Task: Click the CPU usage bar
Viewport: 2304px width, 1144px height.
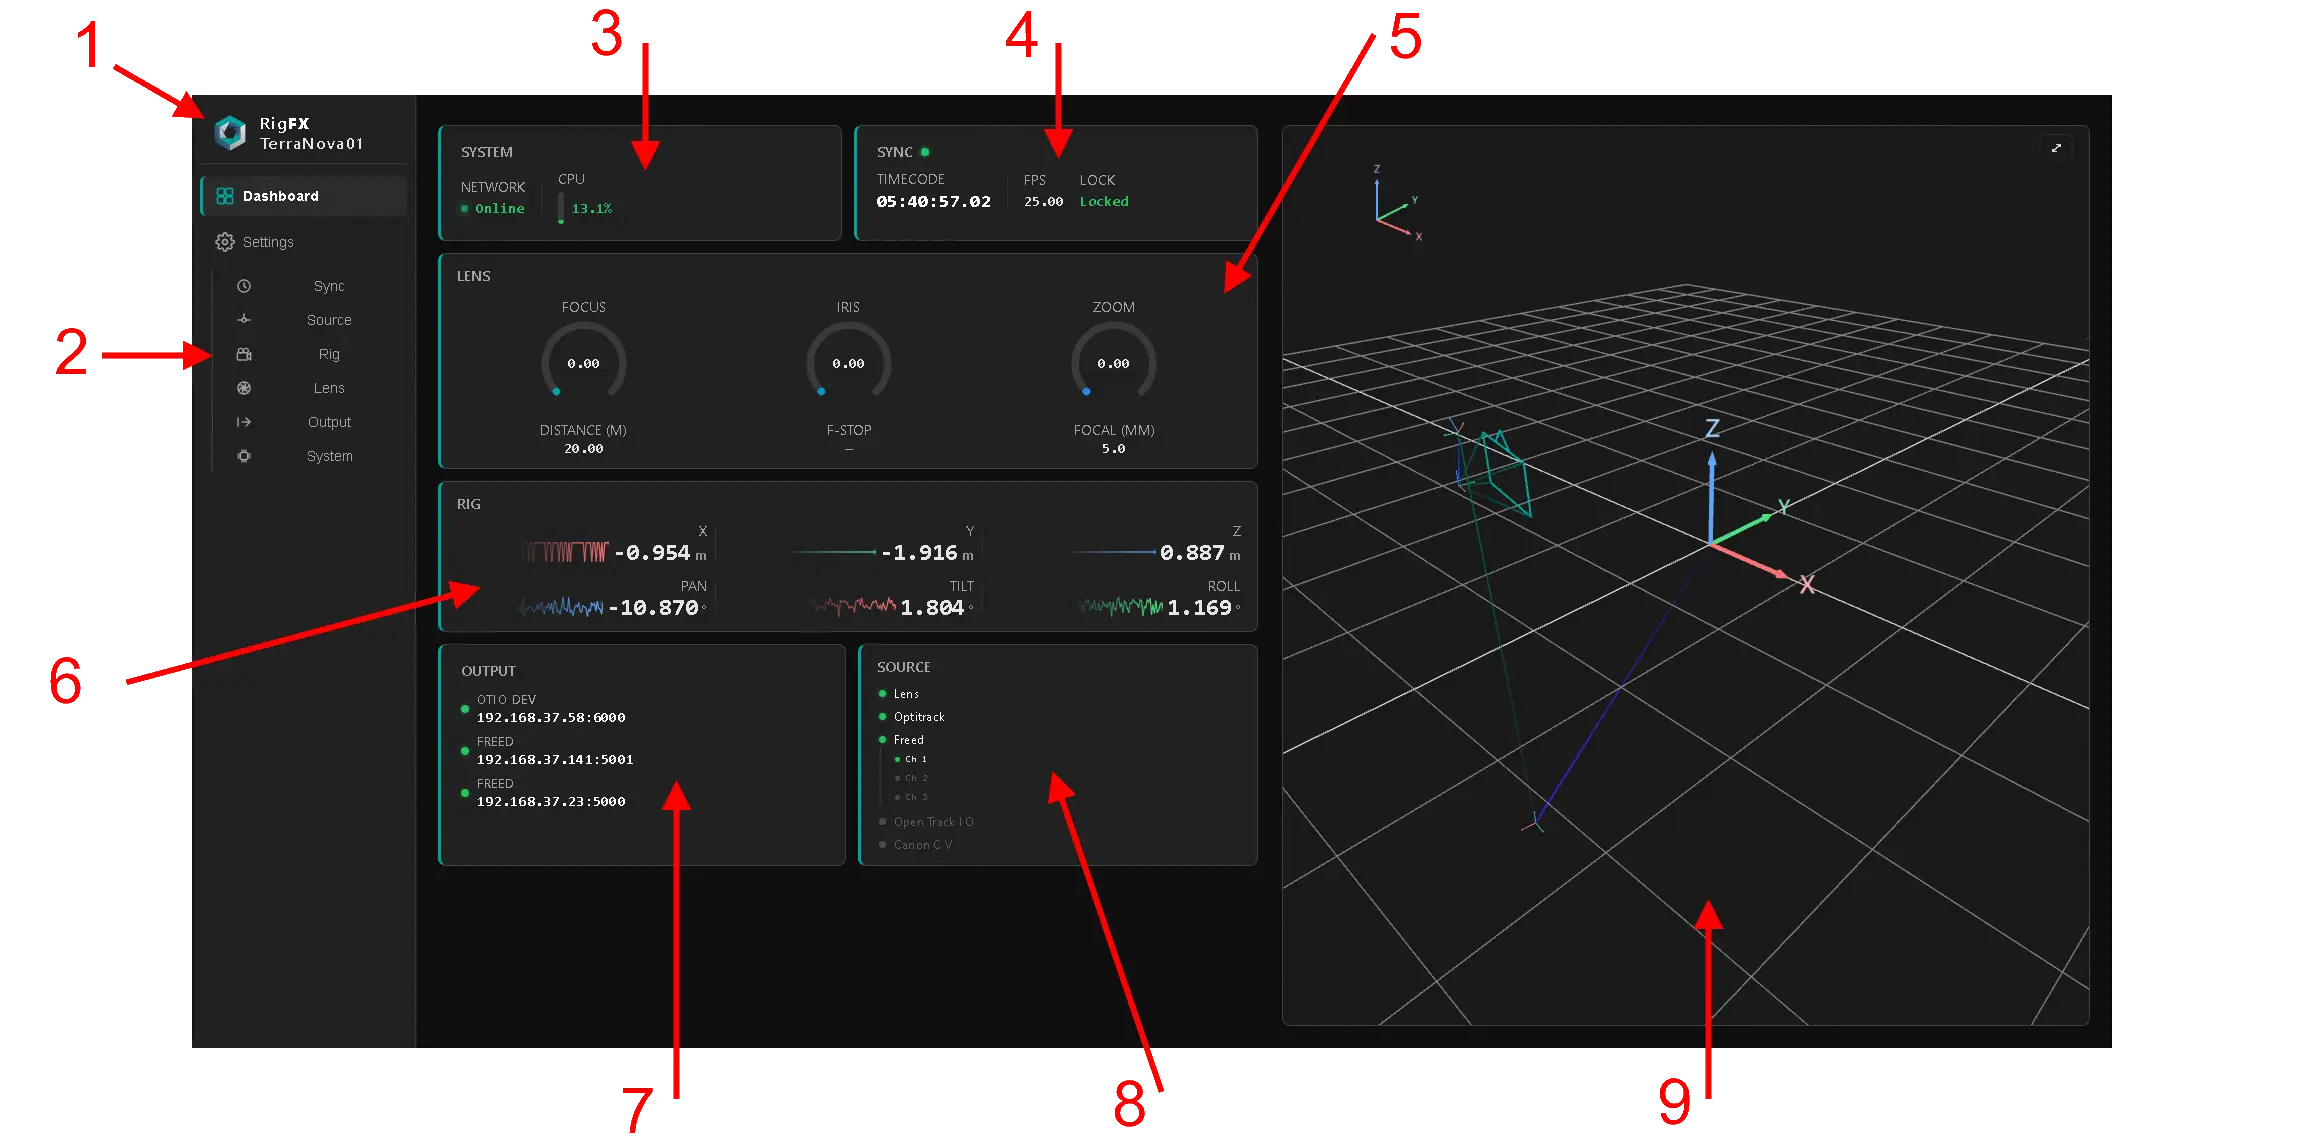Action: [x=561, y=207]
